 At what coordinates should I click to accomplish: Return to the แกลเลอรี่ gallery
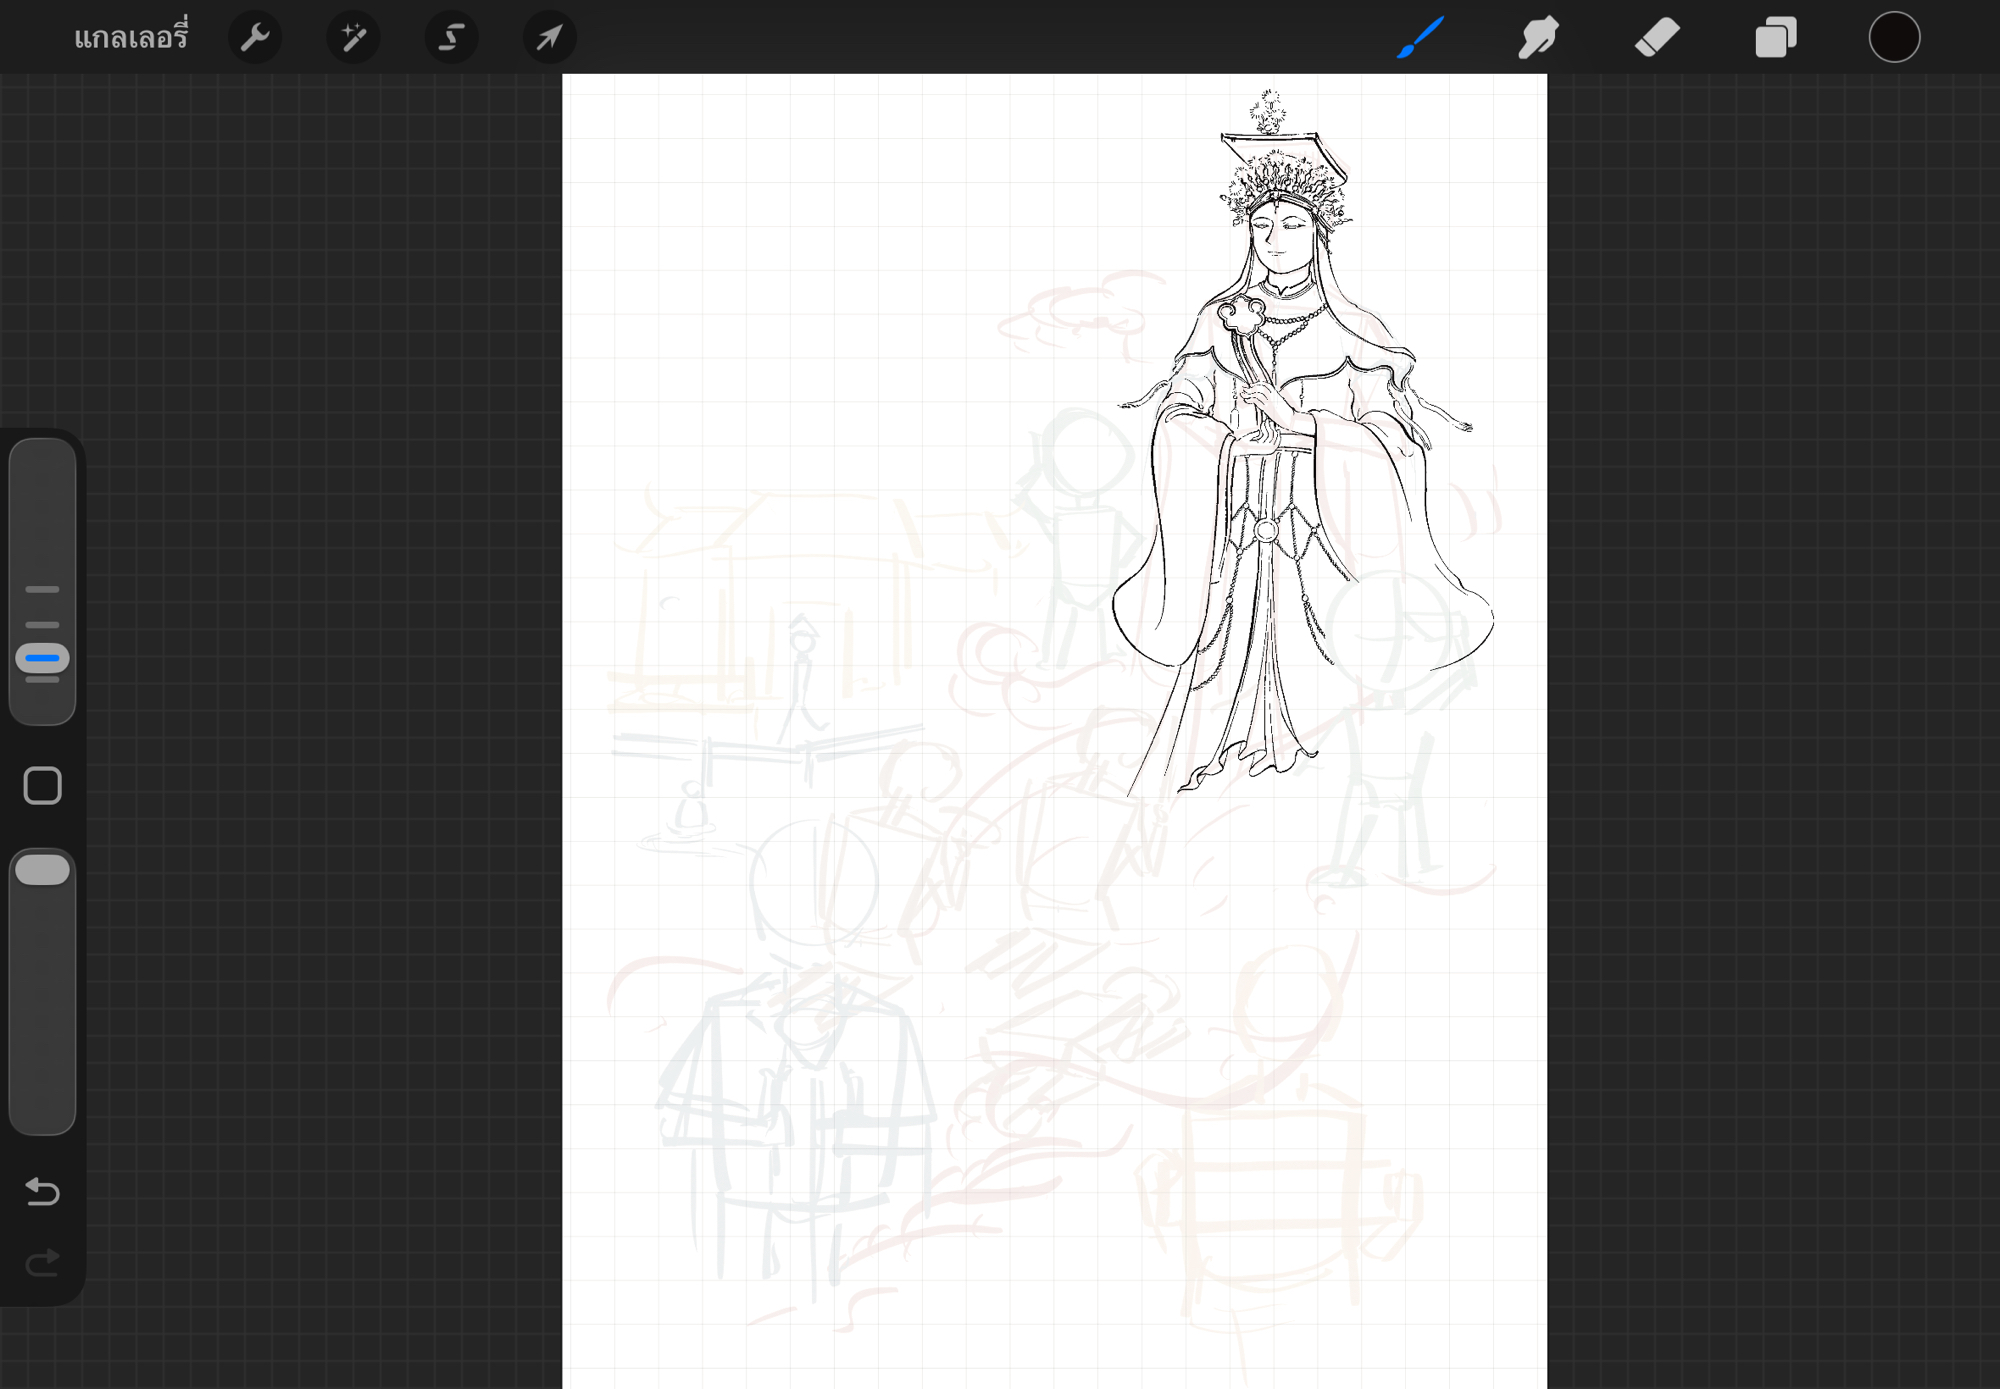pyautogui.click(x=131, y=38)
